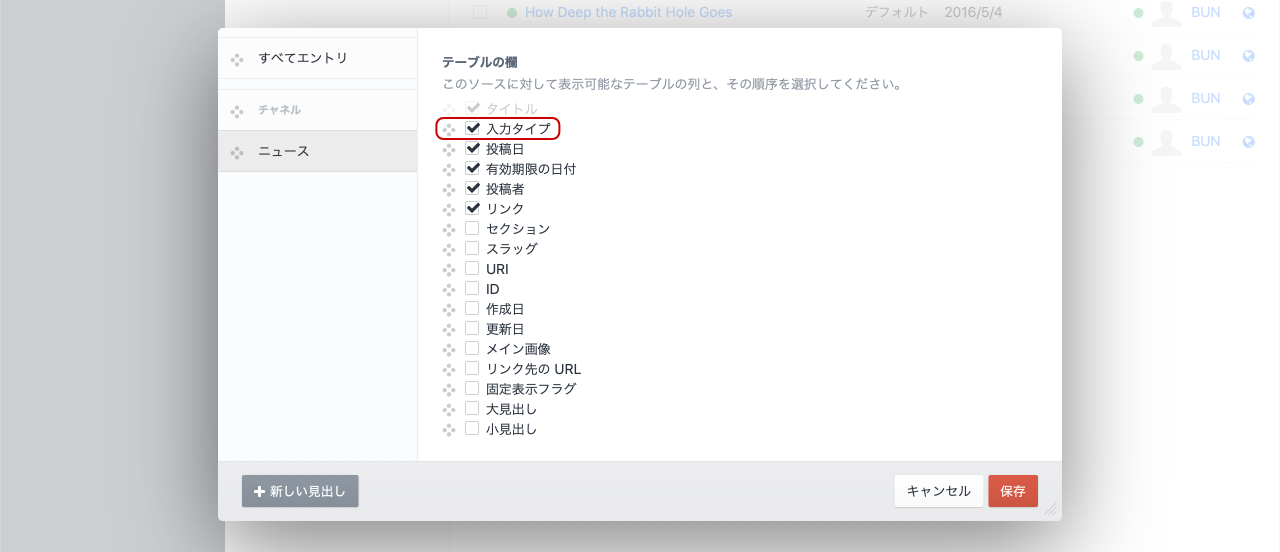Click the drag handle beside リンク先の URL
The height and width of the screenshot is (552, 1280).
[x=449, y=370]
